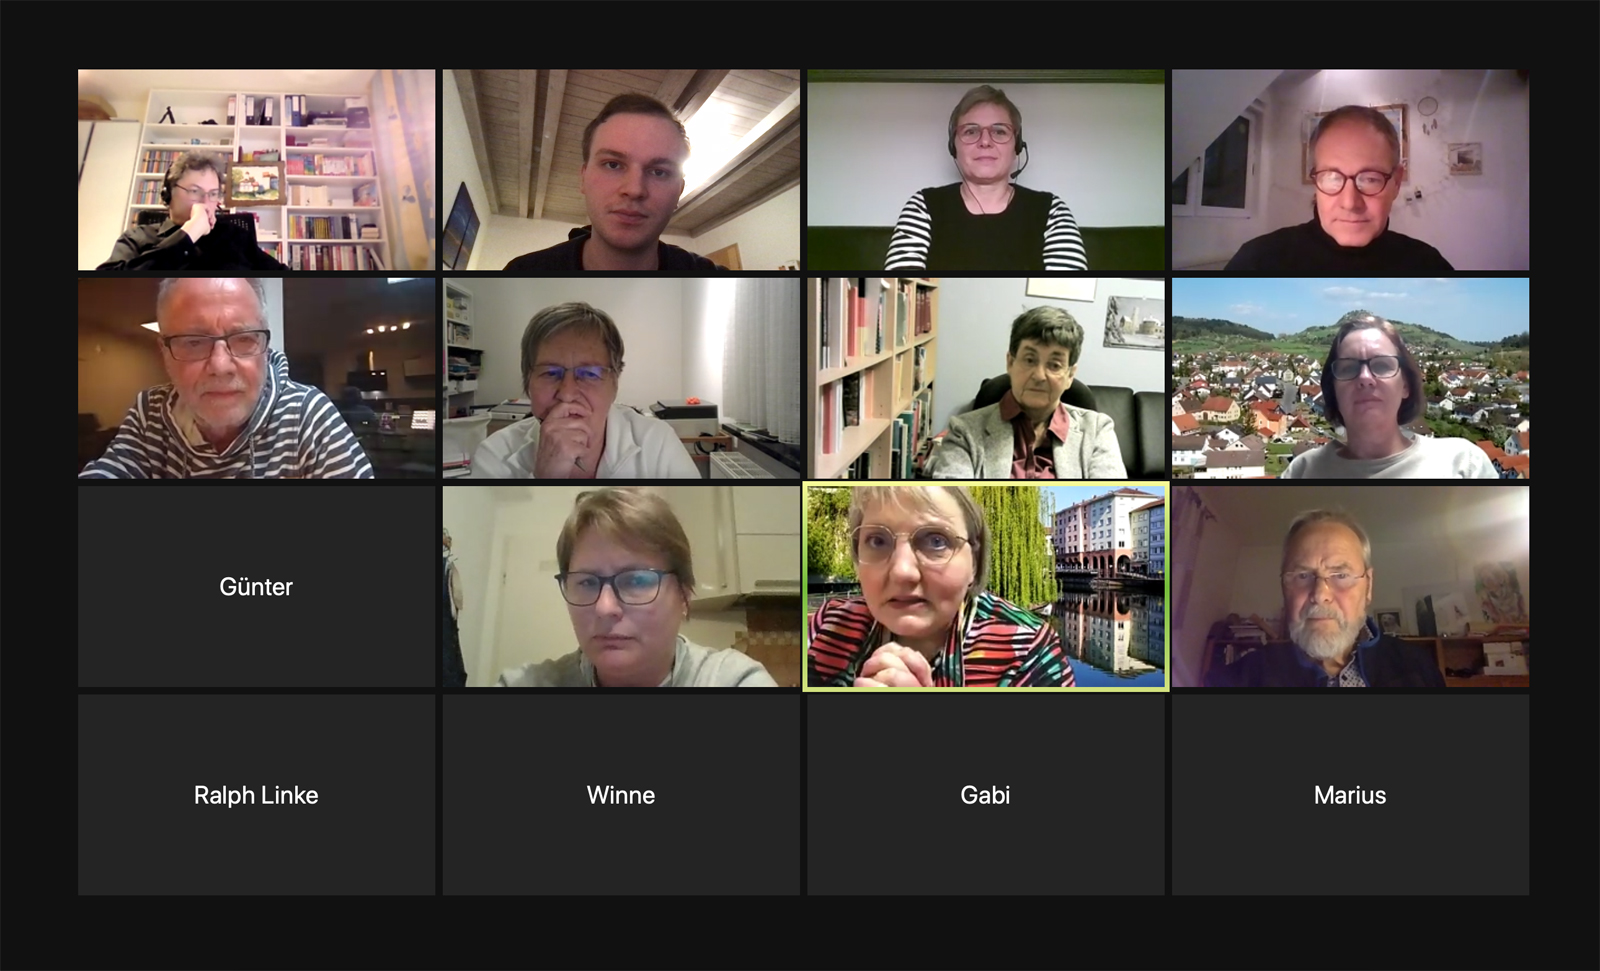Screen dimensions: 1600x971
Task: Click the woman in gray sweater video
Action: pyautogui.click(x=621, y=586)
